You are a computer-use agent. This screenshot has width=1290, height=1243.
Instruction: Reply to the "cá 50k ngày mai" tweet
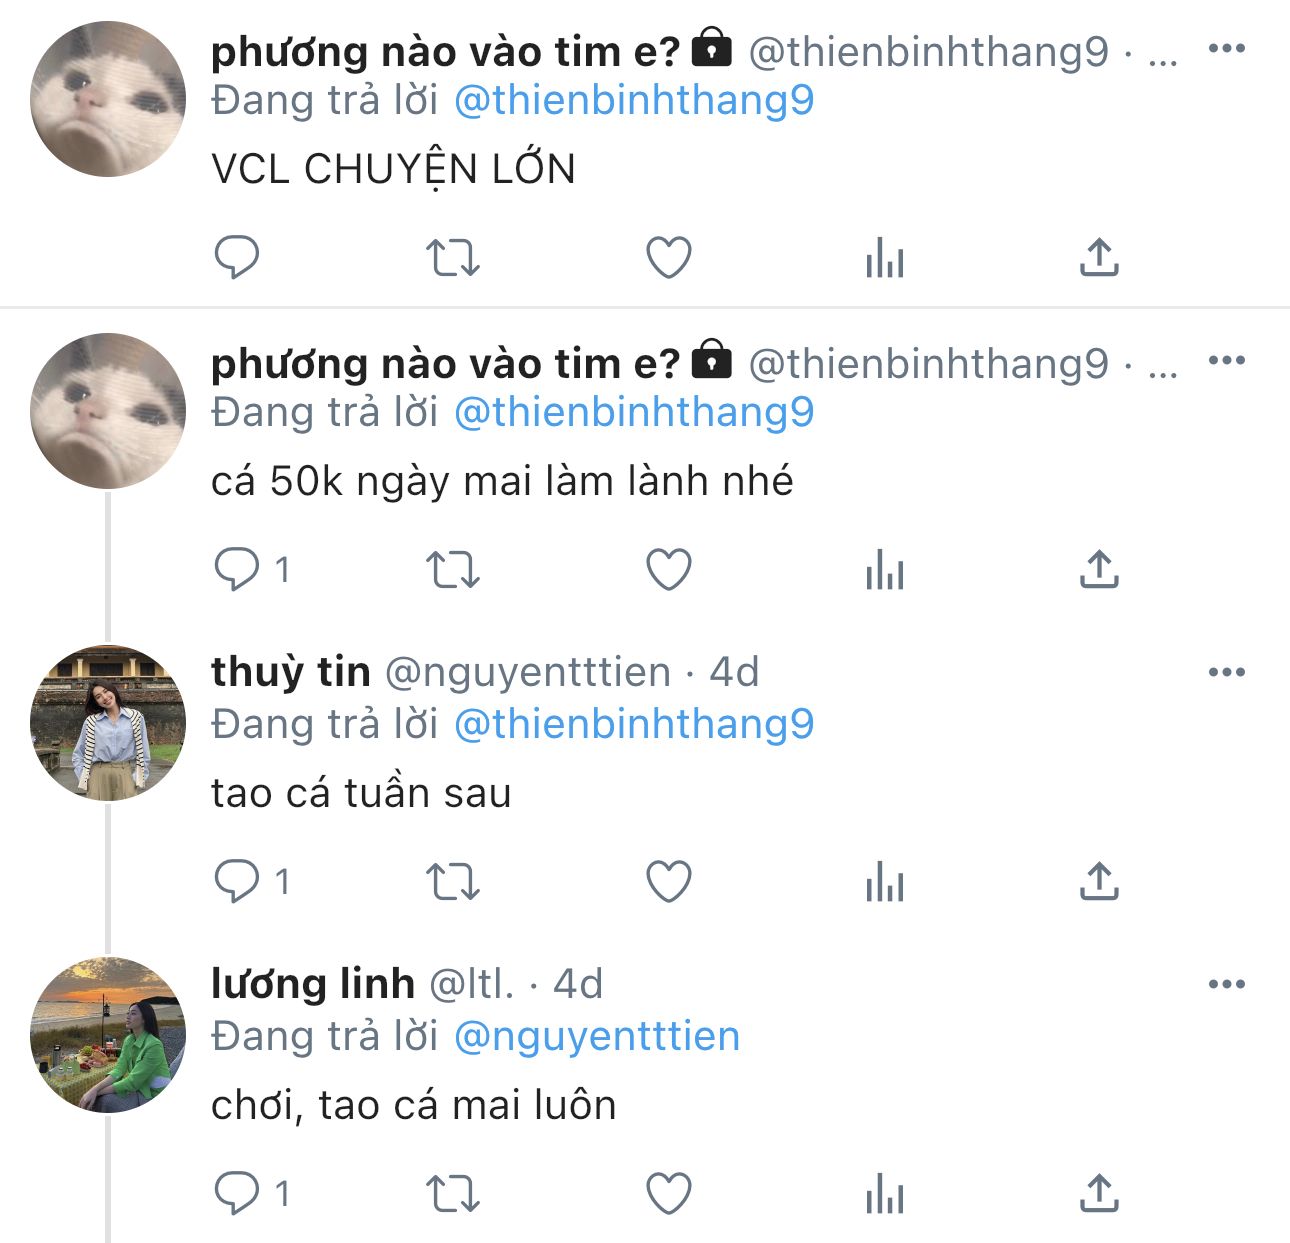[237, 570]
